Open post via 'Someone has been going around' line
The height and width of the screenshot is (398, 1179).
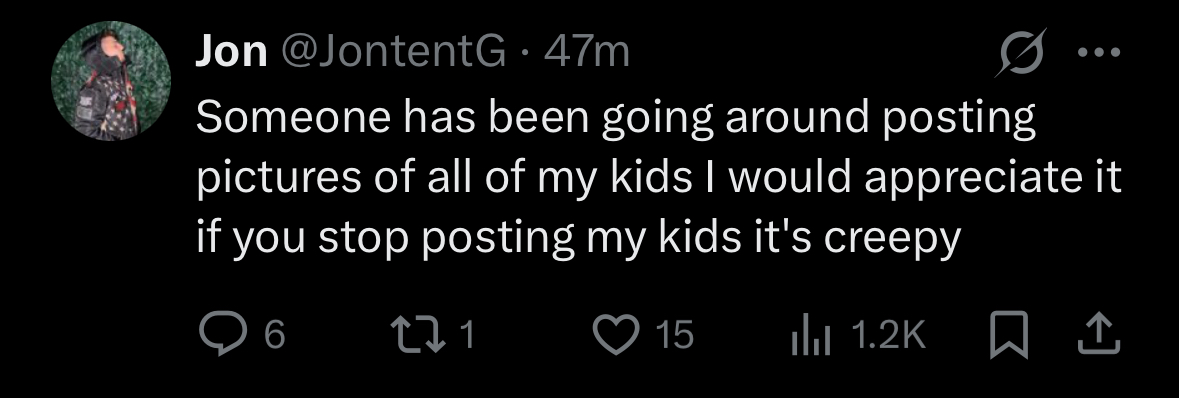pos(616,120)
